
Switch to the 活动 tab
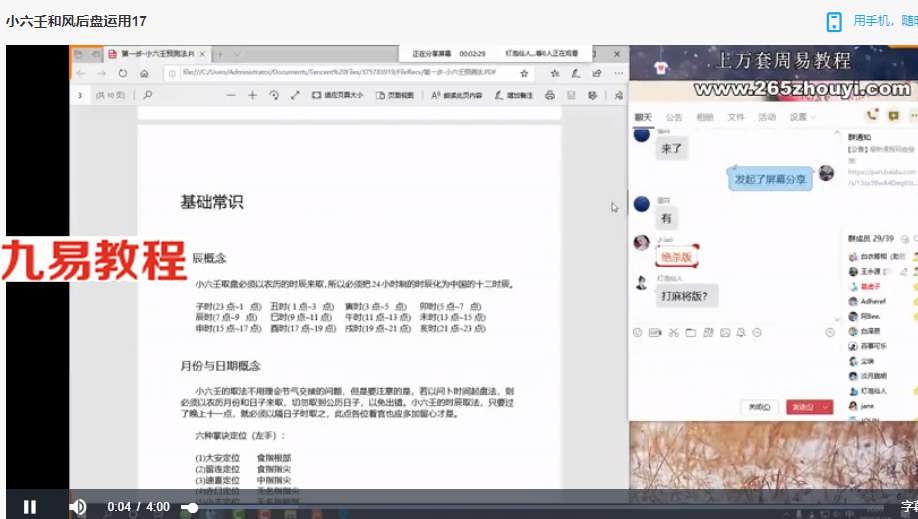[767, 117]
